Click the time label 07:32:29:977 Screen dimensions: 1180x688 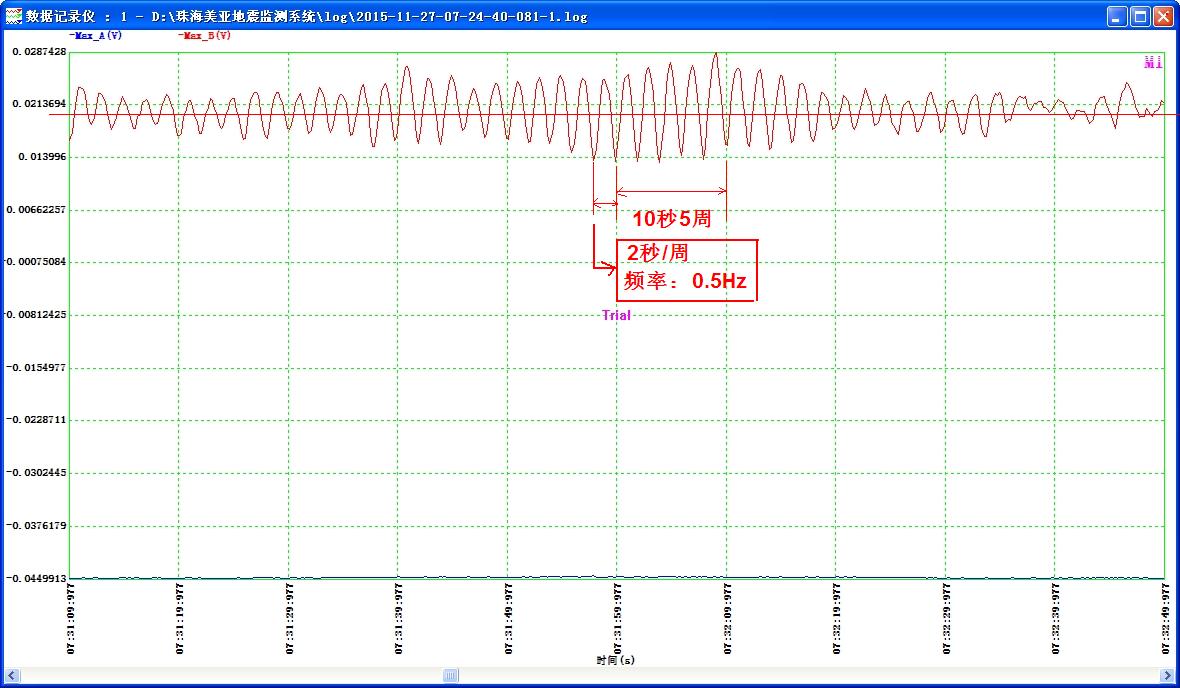point(946,618)
